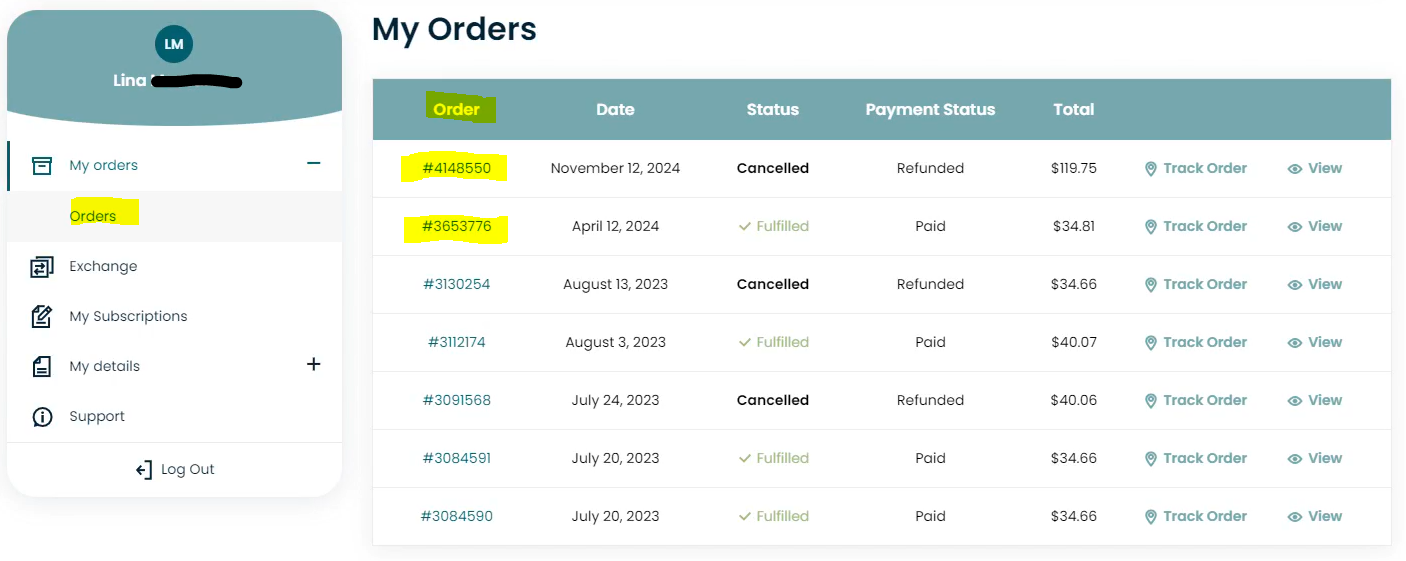1406x561 pixels.
Task: Click the My details document icon
Action: [x=42, y=366]
